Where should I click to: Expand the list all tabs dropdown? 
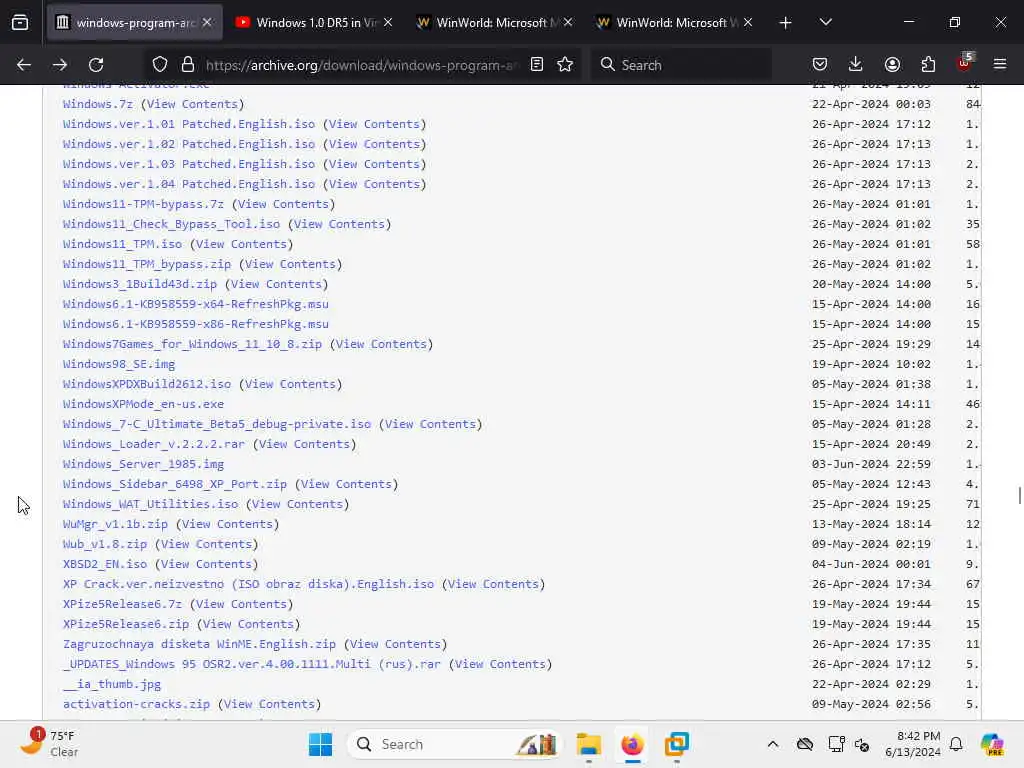(825, 23)
